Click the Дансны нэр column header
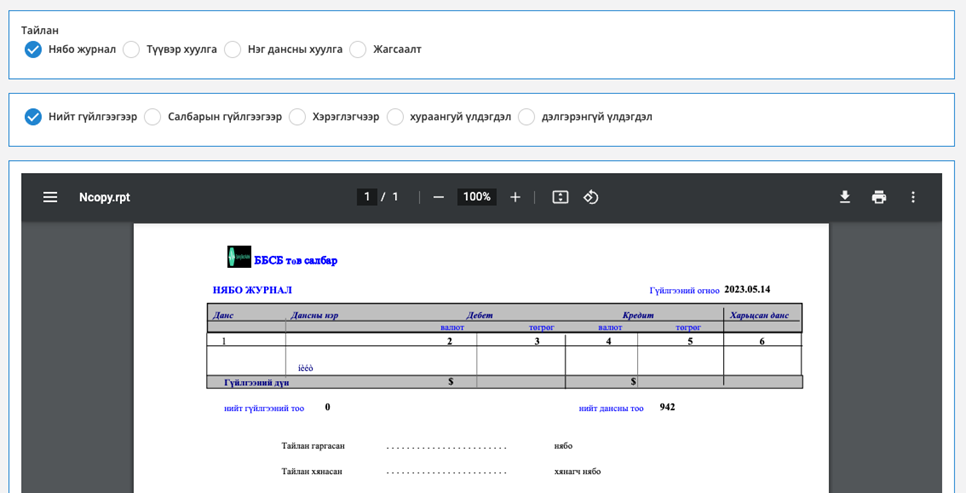966x493 pixels. click(x=314, y=316)
